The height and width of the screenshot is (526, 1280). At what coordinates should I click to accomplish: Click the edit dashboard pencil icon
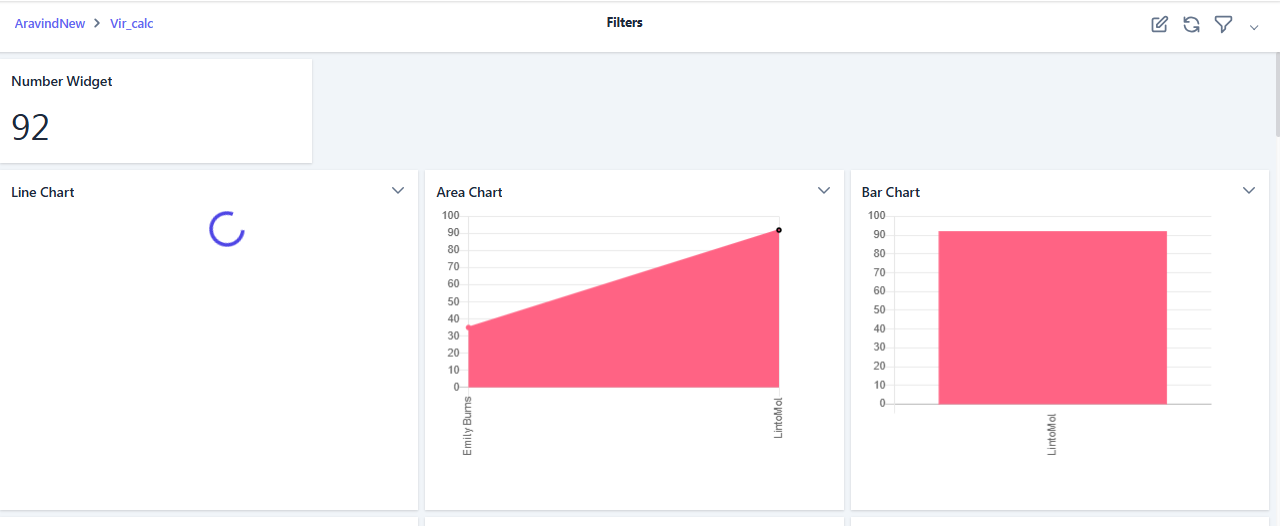tap(1160, 25)
